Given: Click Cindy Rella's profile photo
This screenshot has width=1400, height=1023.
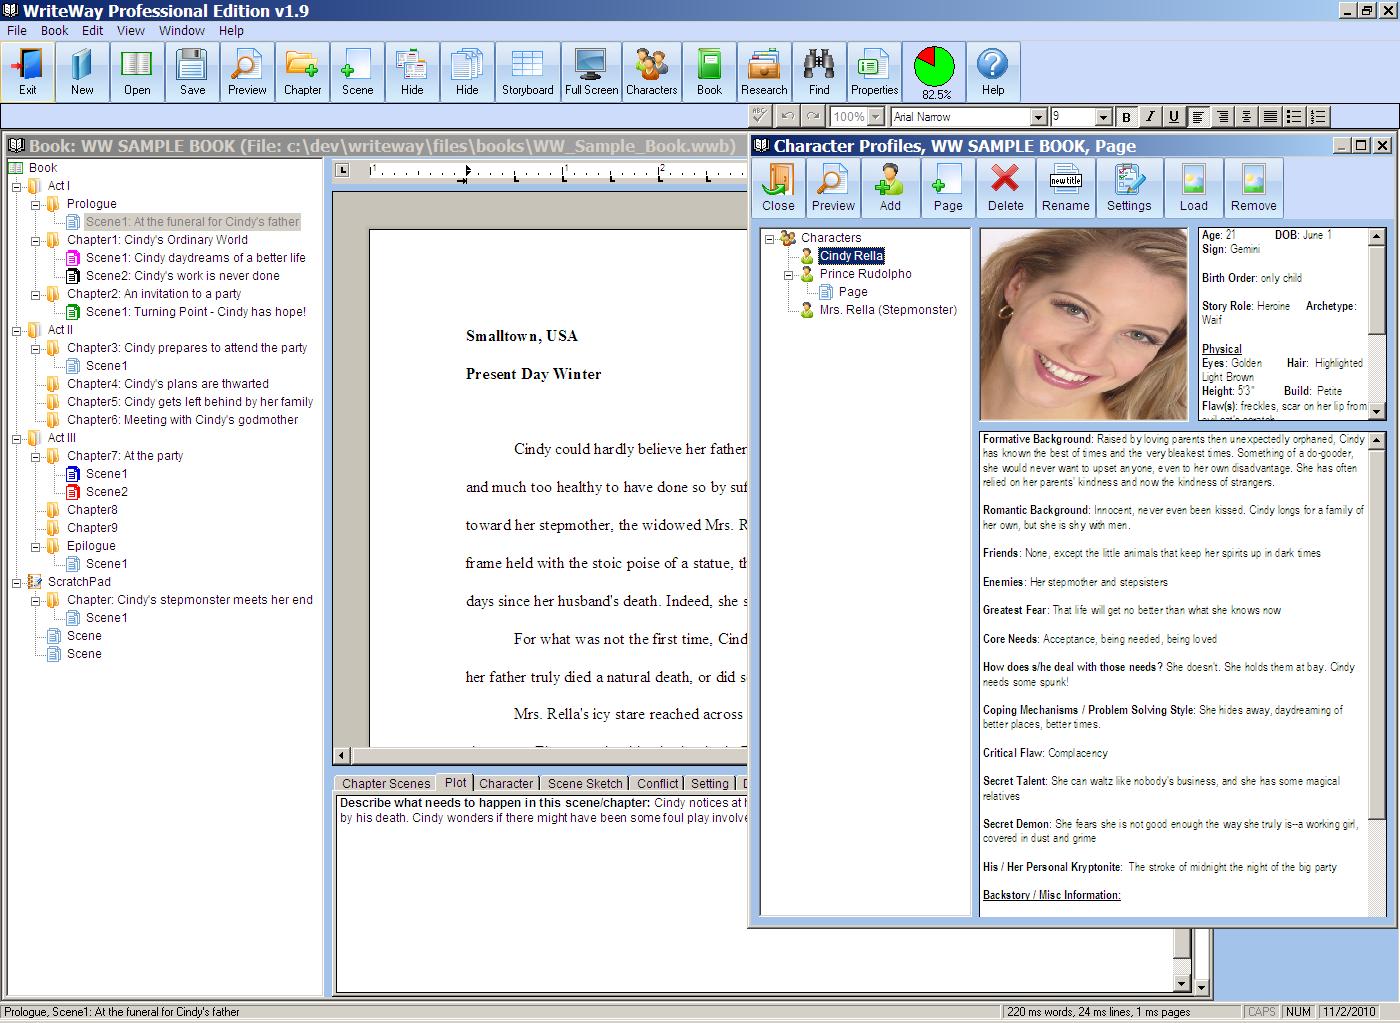Looking at the screenshot, I should (1084, 324).
